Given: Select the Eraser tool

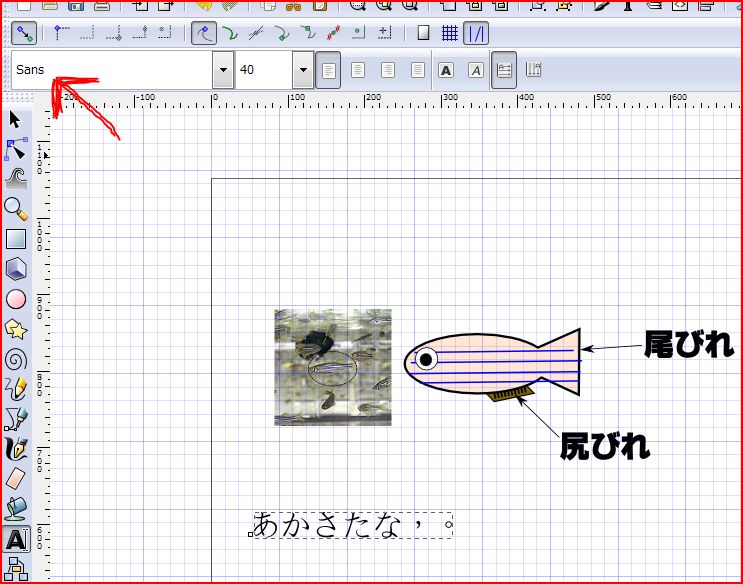Looking at the screenshot, I should pos(16,479).
